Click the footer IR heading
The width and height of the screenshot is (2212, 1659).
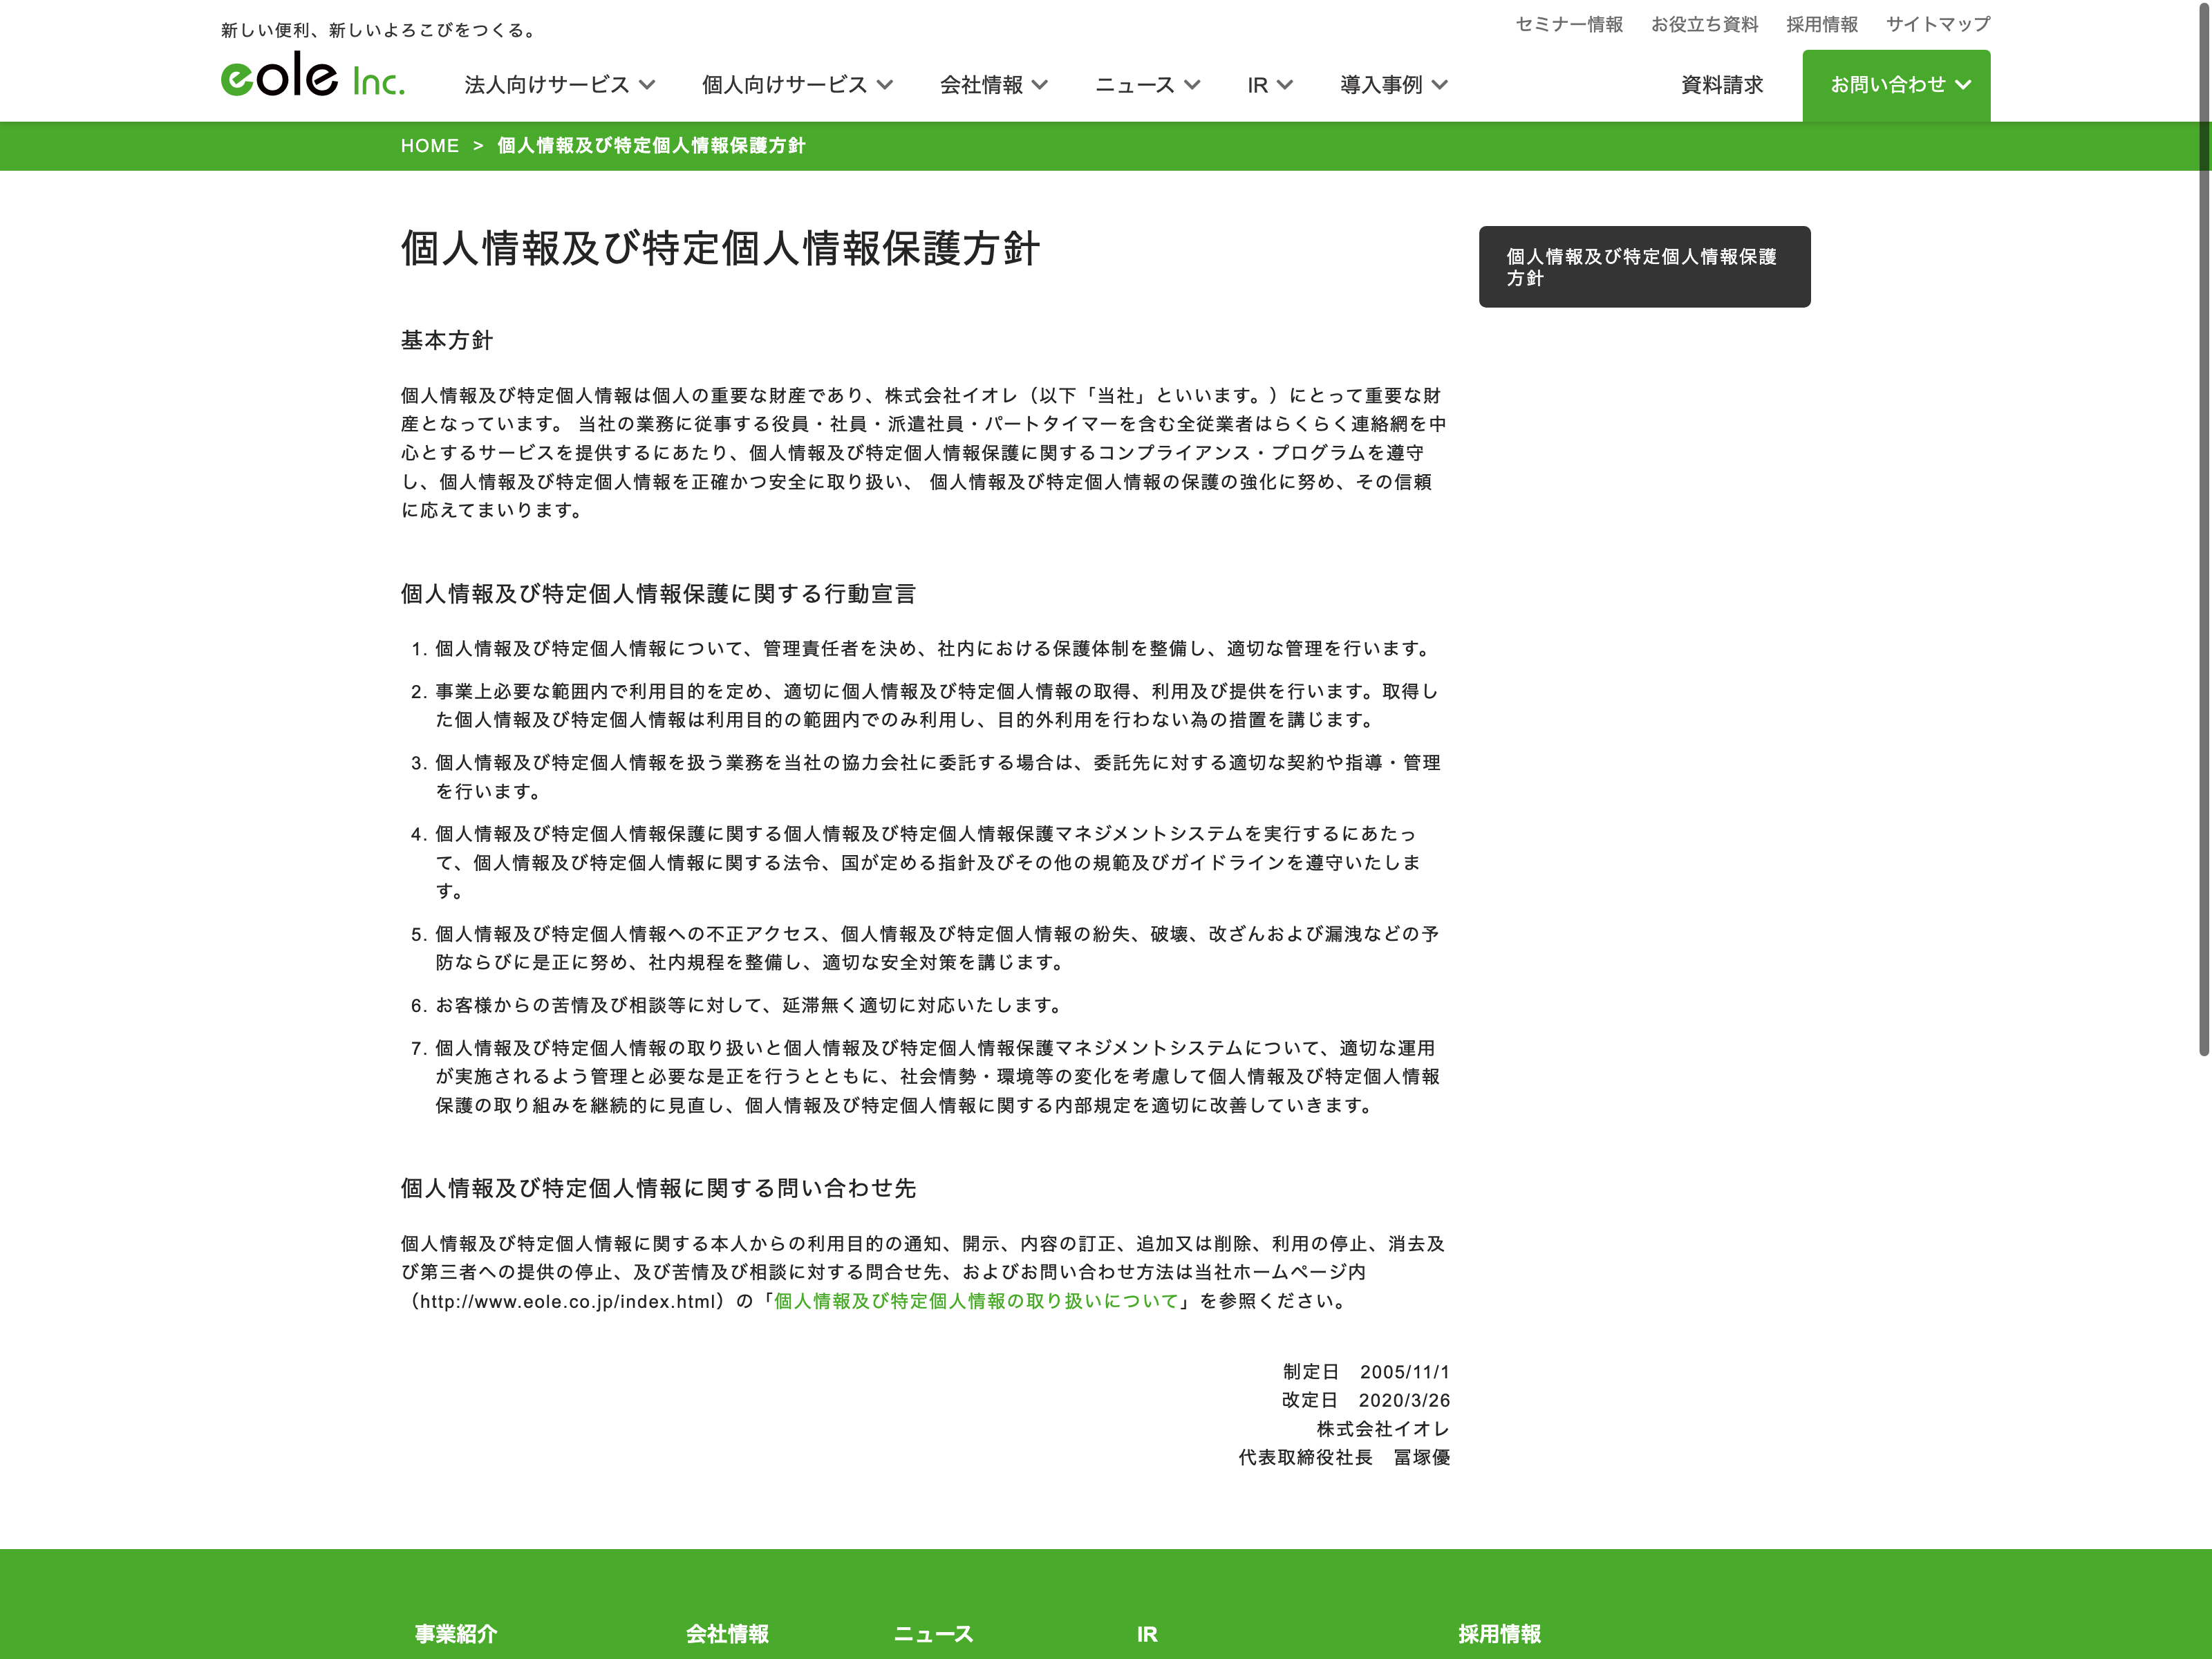[x=1146, y=1633]
